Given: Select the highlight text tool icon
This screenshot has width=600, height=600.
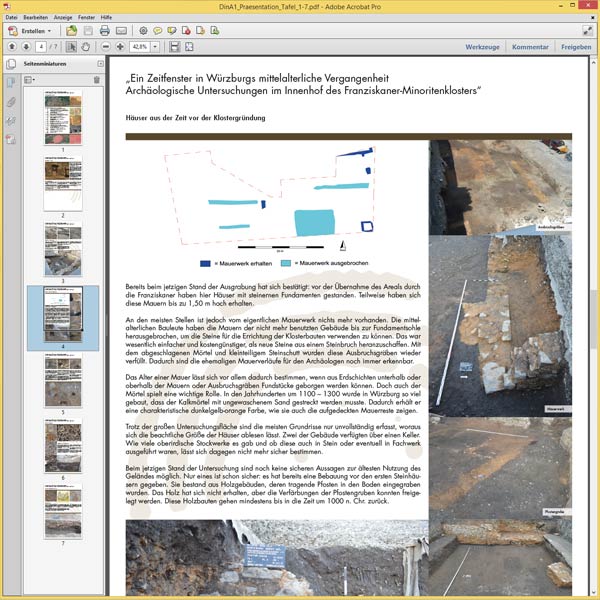Looking at the screenshot, I should (172, 31).
